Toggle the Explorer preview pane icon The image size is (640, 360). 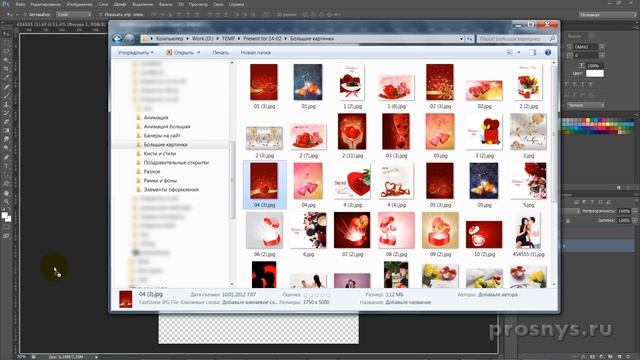click(532, 53)
